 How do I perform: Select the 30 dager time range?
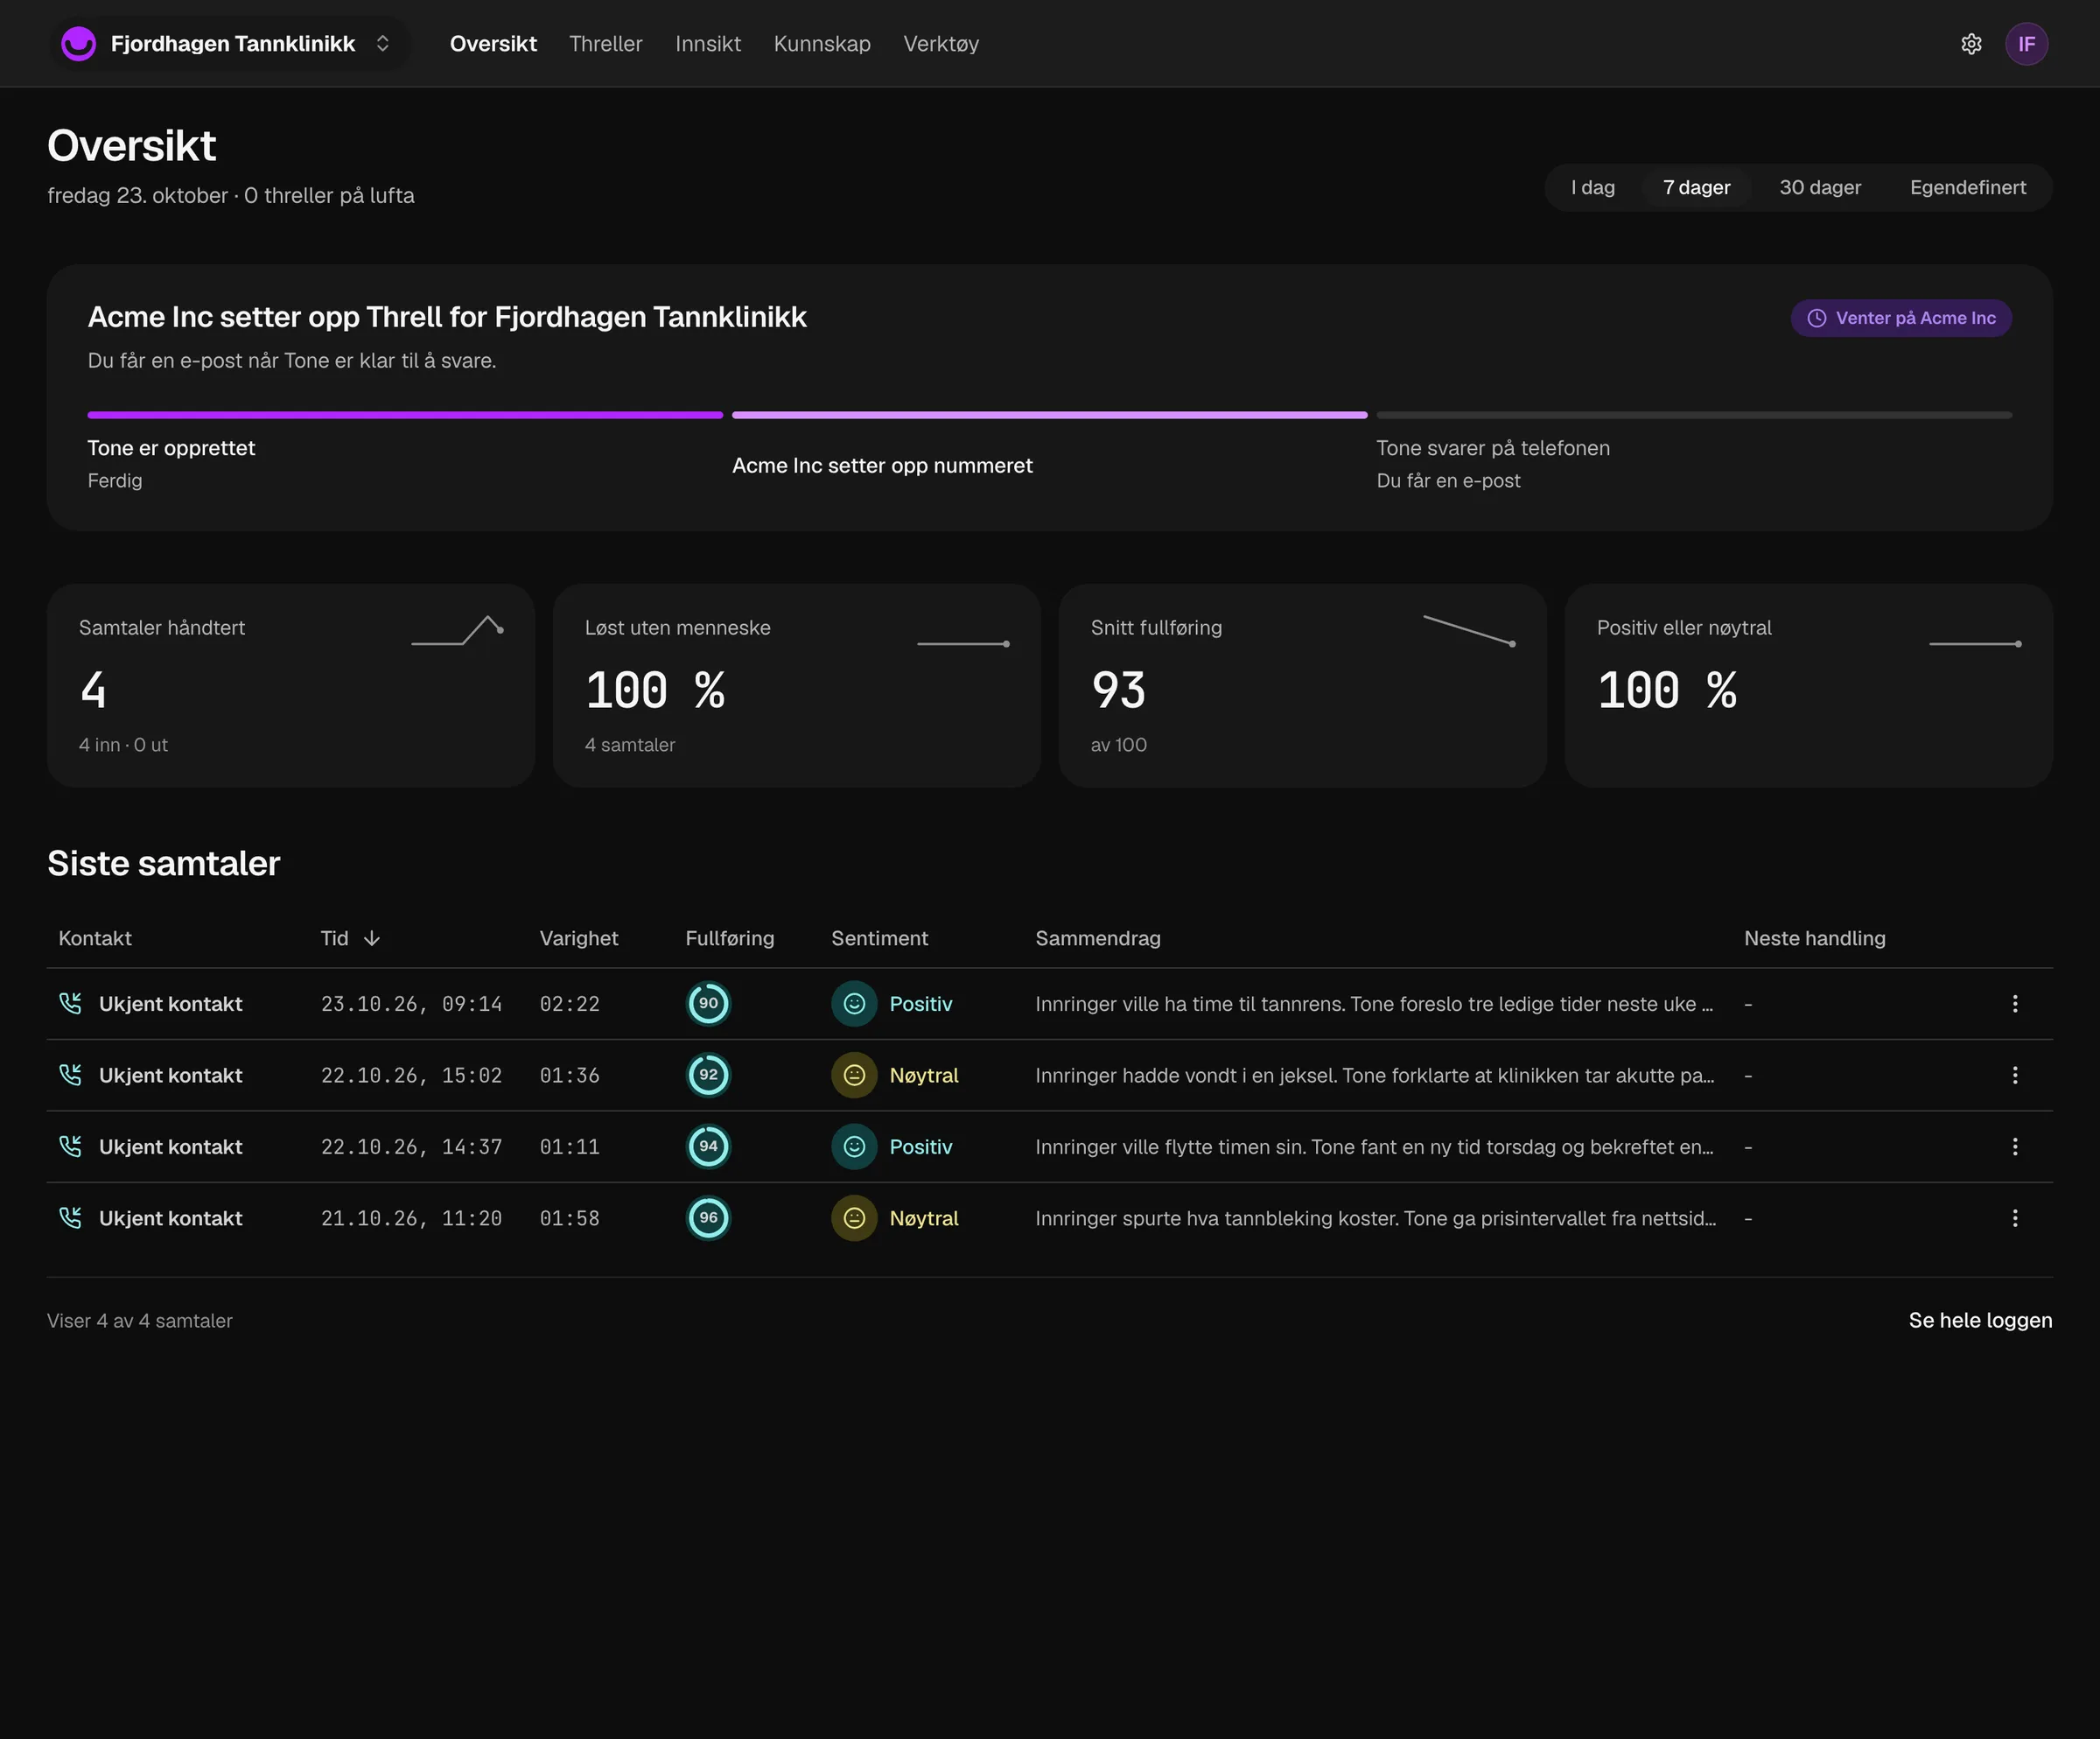point(1820,188)
